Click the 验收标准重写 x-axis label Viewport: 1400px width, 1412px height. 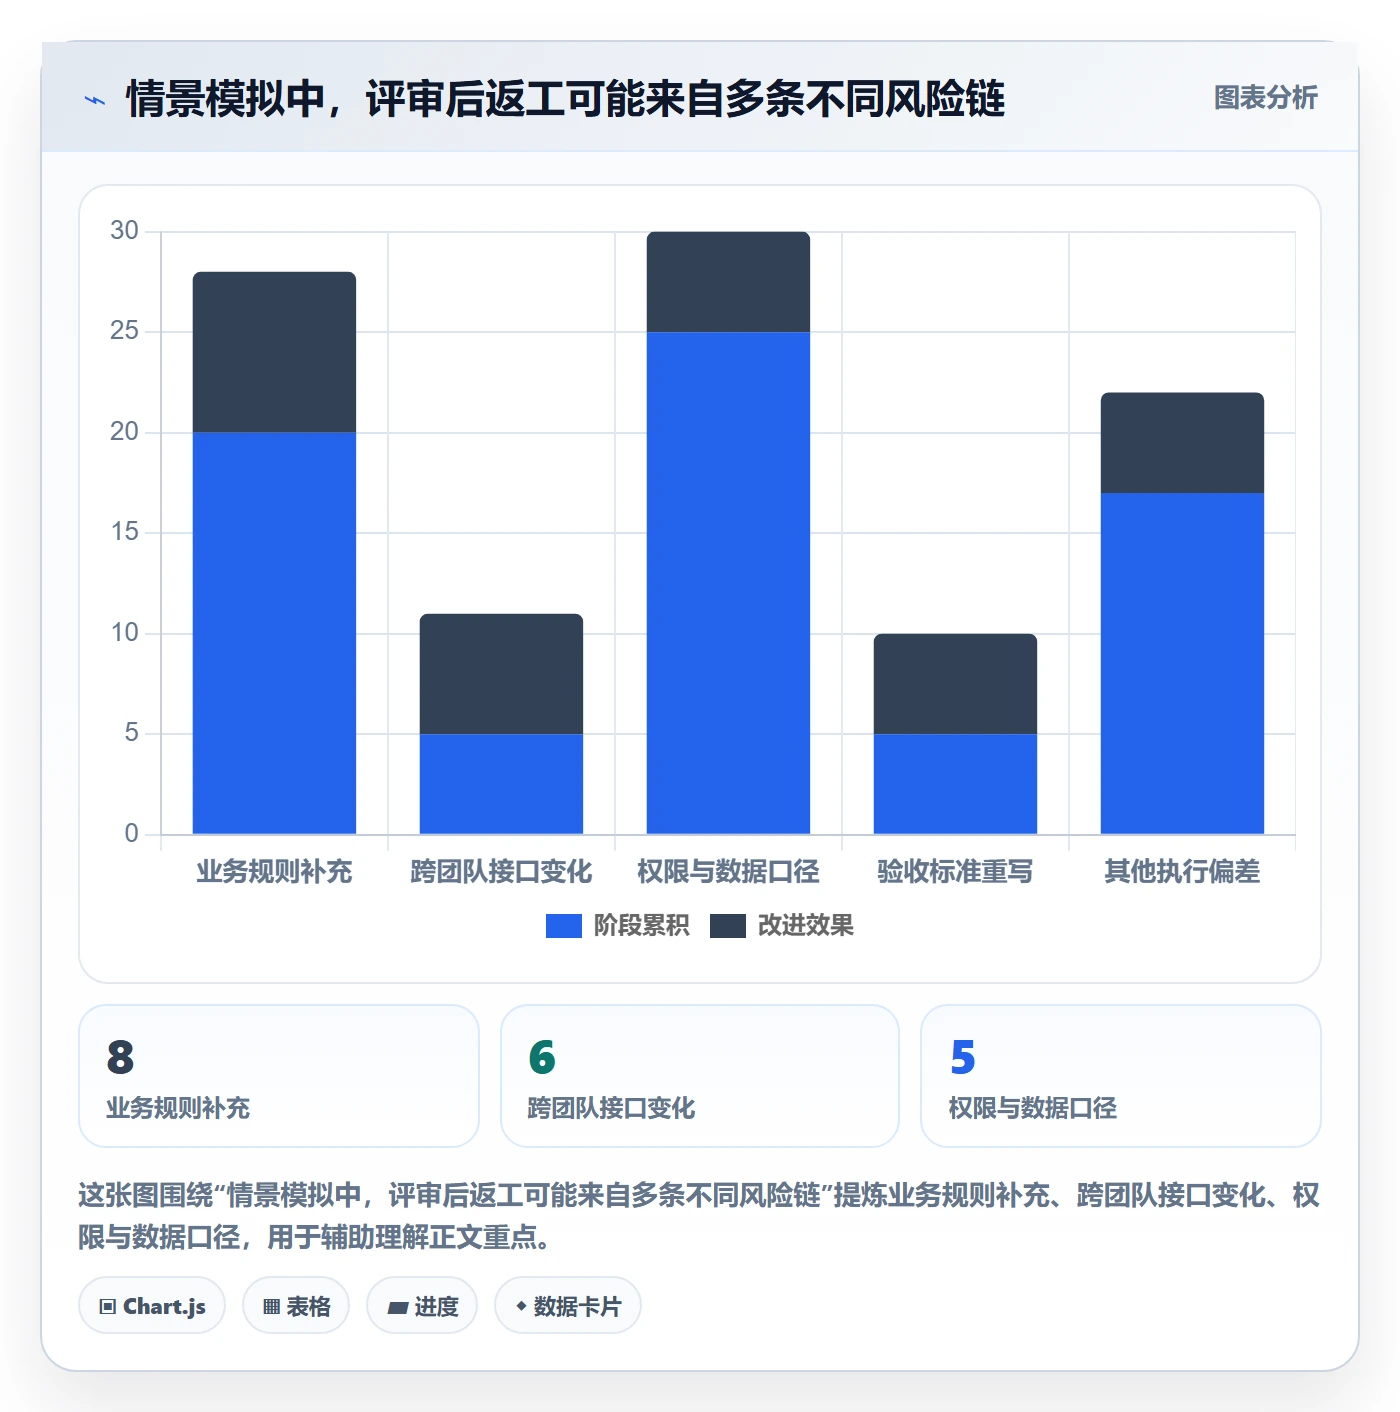point(955,872)
